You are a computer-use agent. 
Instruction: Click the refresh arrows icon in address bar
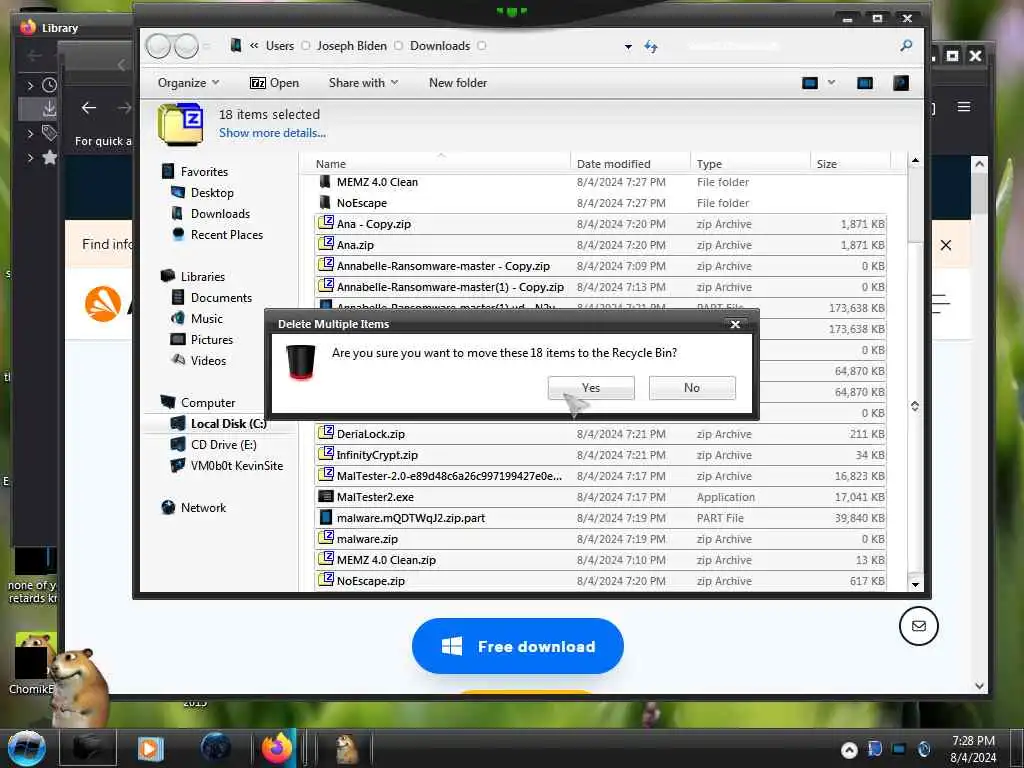click(x=650, y=46)
